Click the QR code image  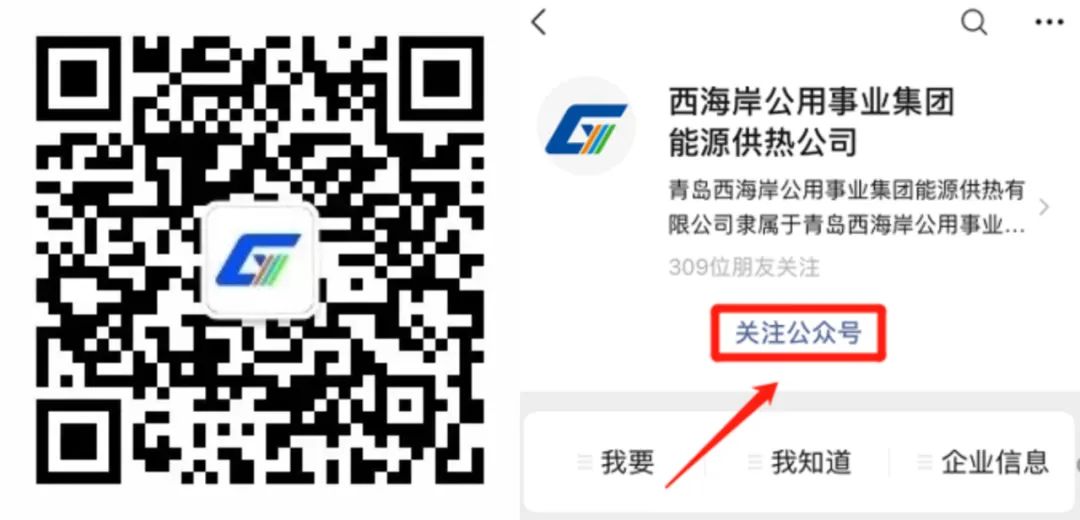260,260
